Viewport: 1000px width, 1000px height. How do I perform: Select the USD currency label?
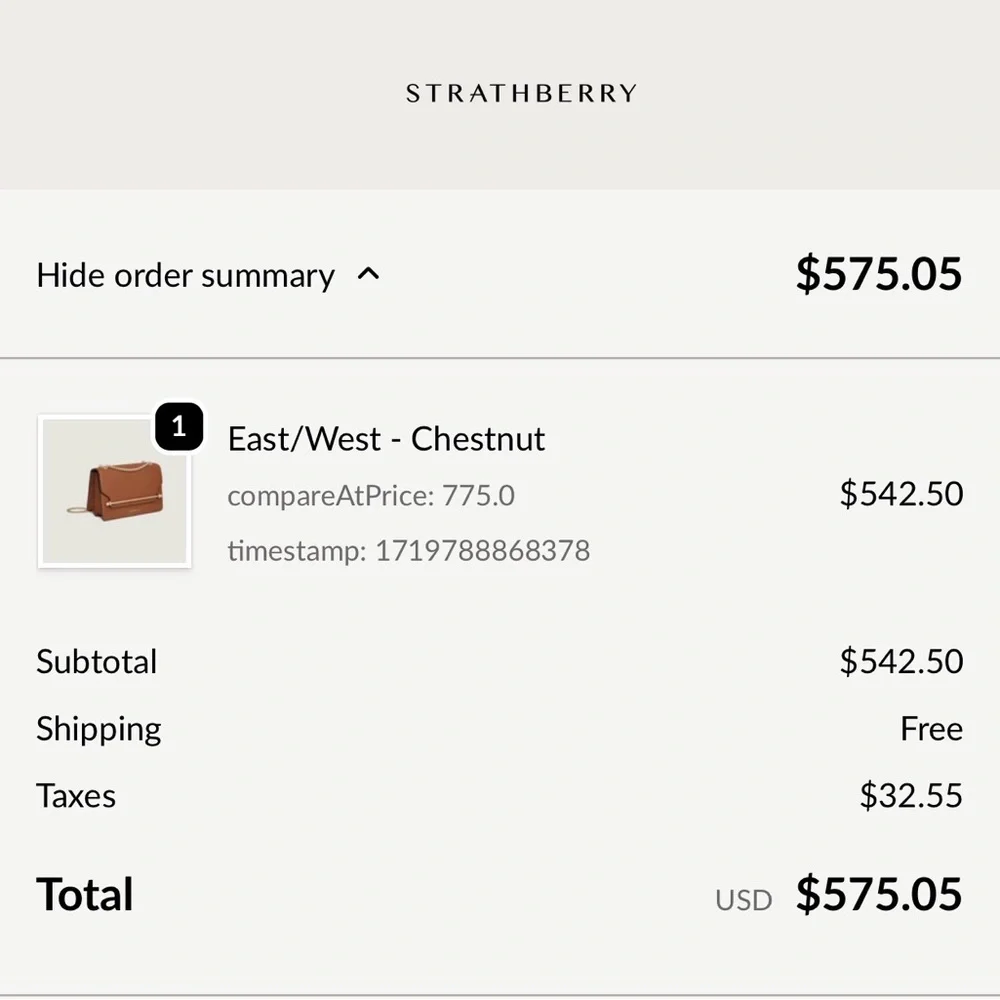pos(742,900)
